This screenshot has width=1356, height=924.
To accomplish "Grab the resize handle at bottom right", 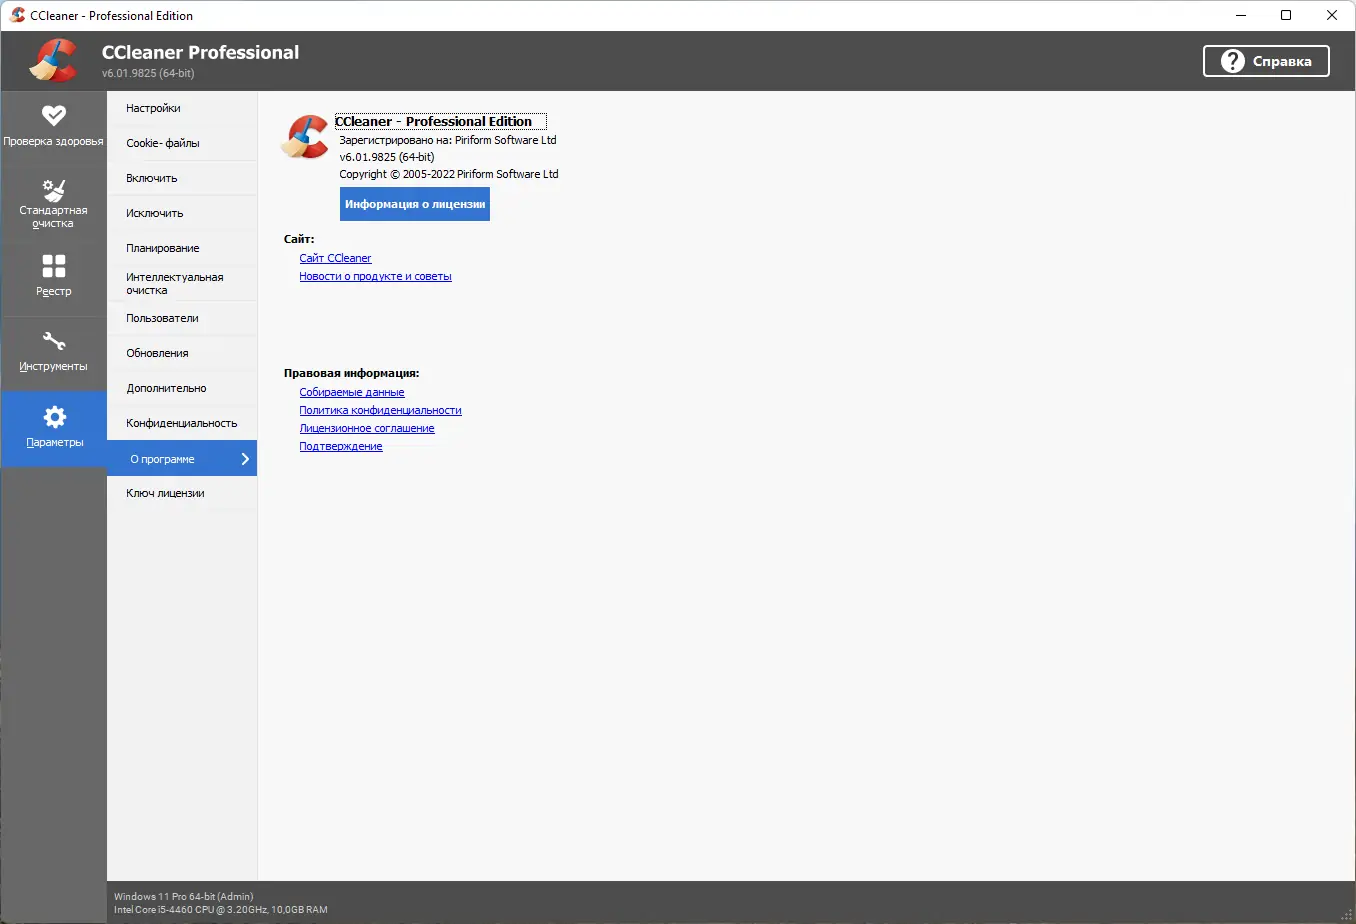I will point(1345,913).
